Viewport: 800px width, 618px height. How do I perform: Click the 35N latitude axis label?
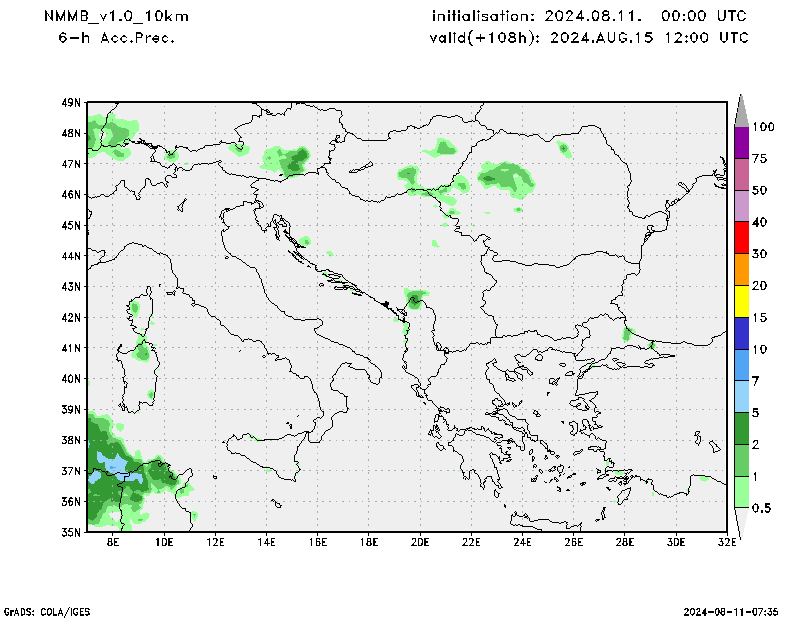click(70, 532)
